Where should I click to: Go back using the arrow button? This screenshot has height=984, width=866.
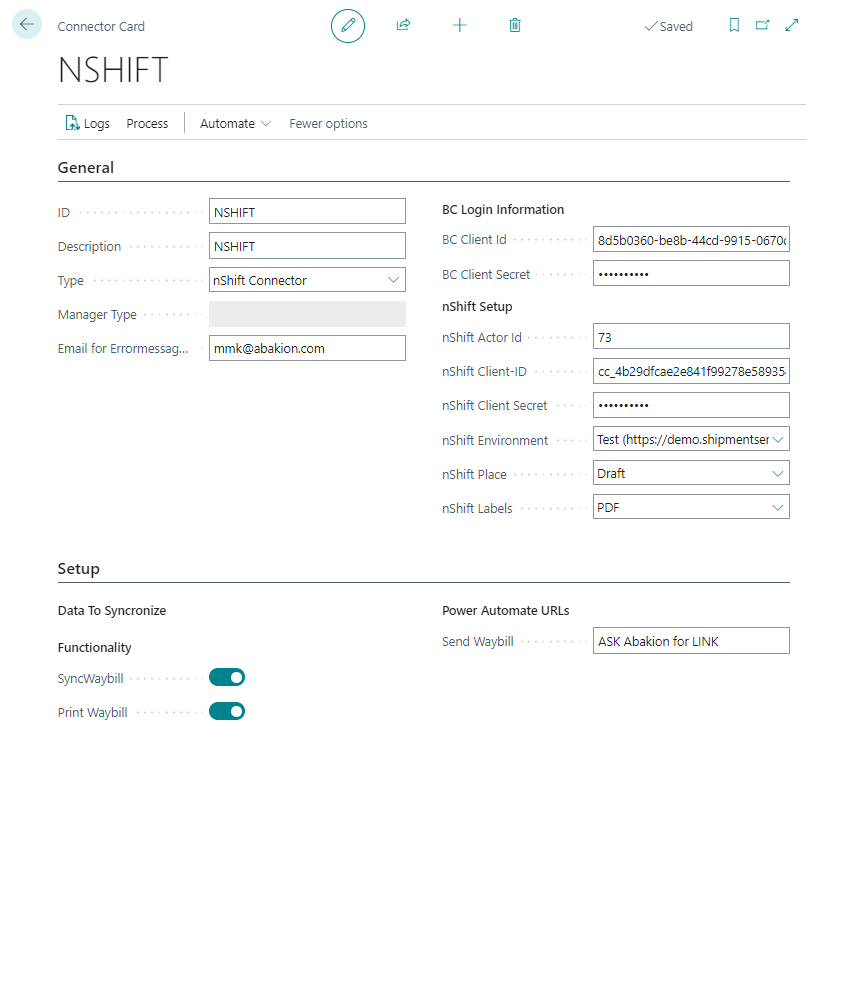pyautogui.click(x=26, y=25)
